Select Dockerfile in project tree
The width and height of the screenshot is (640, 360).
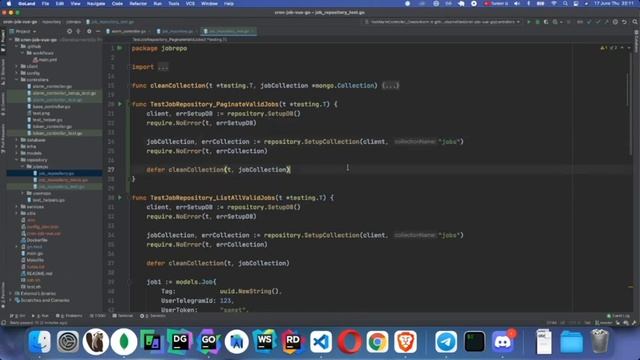pos(34,240)
